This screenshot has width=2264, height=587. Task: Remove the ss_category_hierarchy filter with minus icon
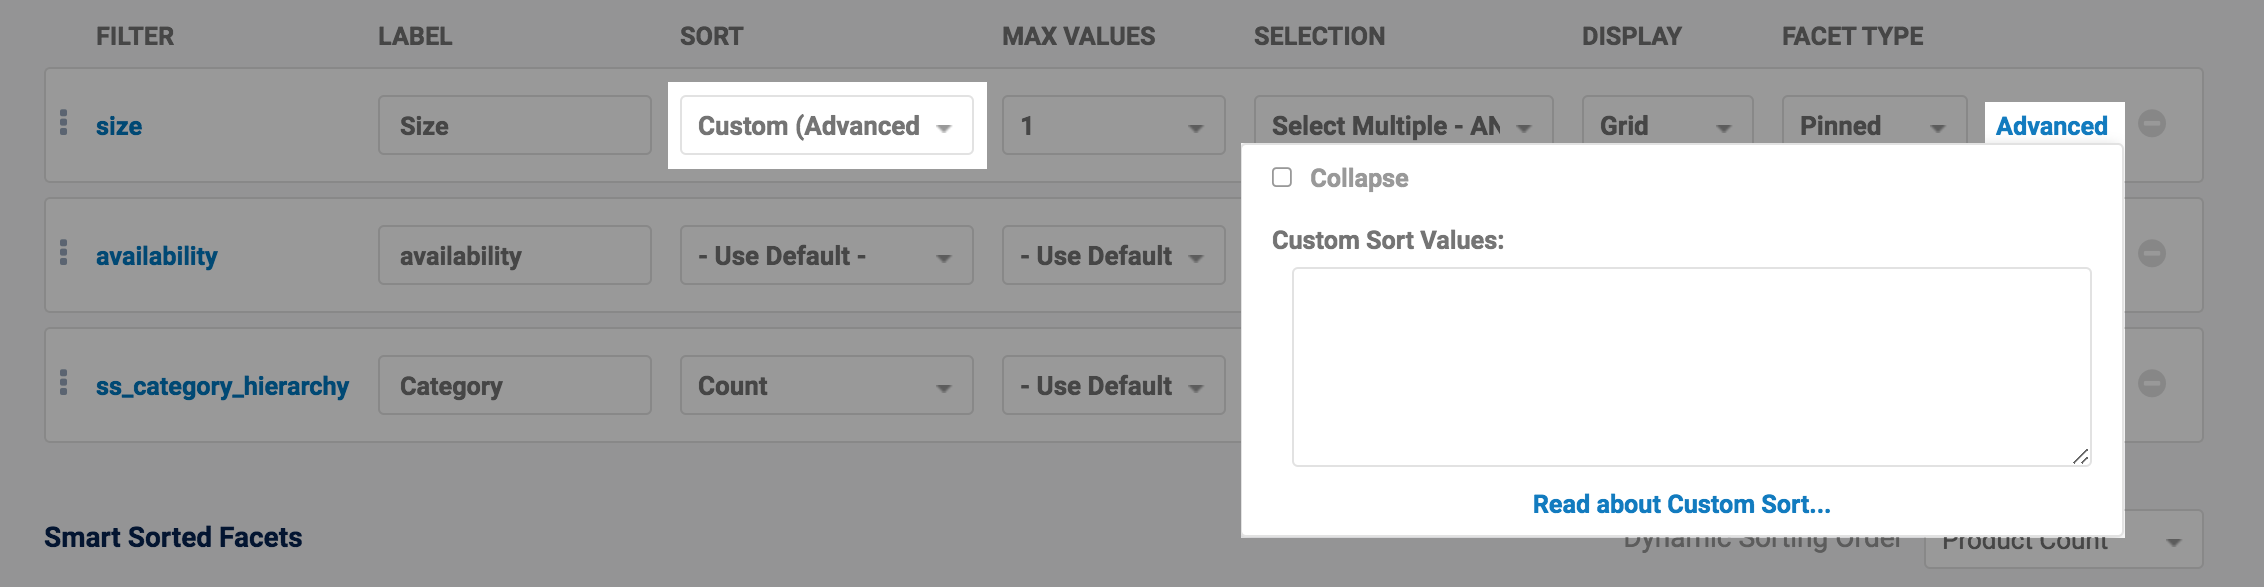[2151, 384]
